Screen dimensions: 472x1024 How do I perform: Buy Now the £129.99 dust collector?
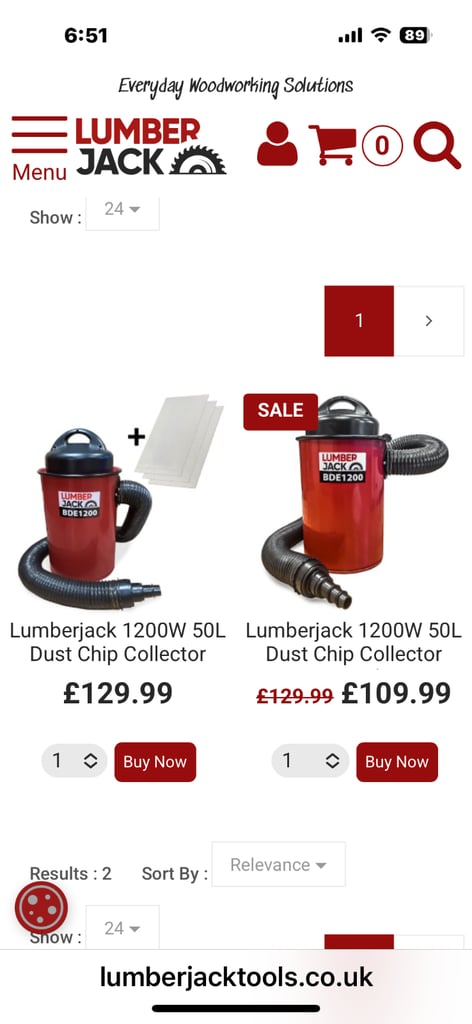click(155, 761)
